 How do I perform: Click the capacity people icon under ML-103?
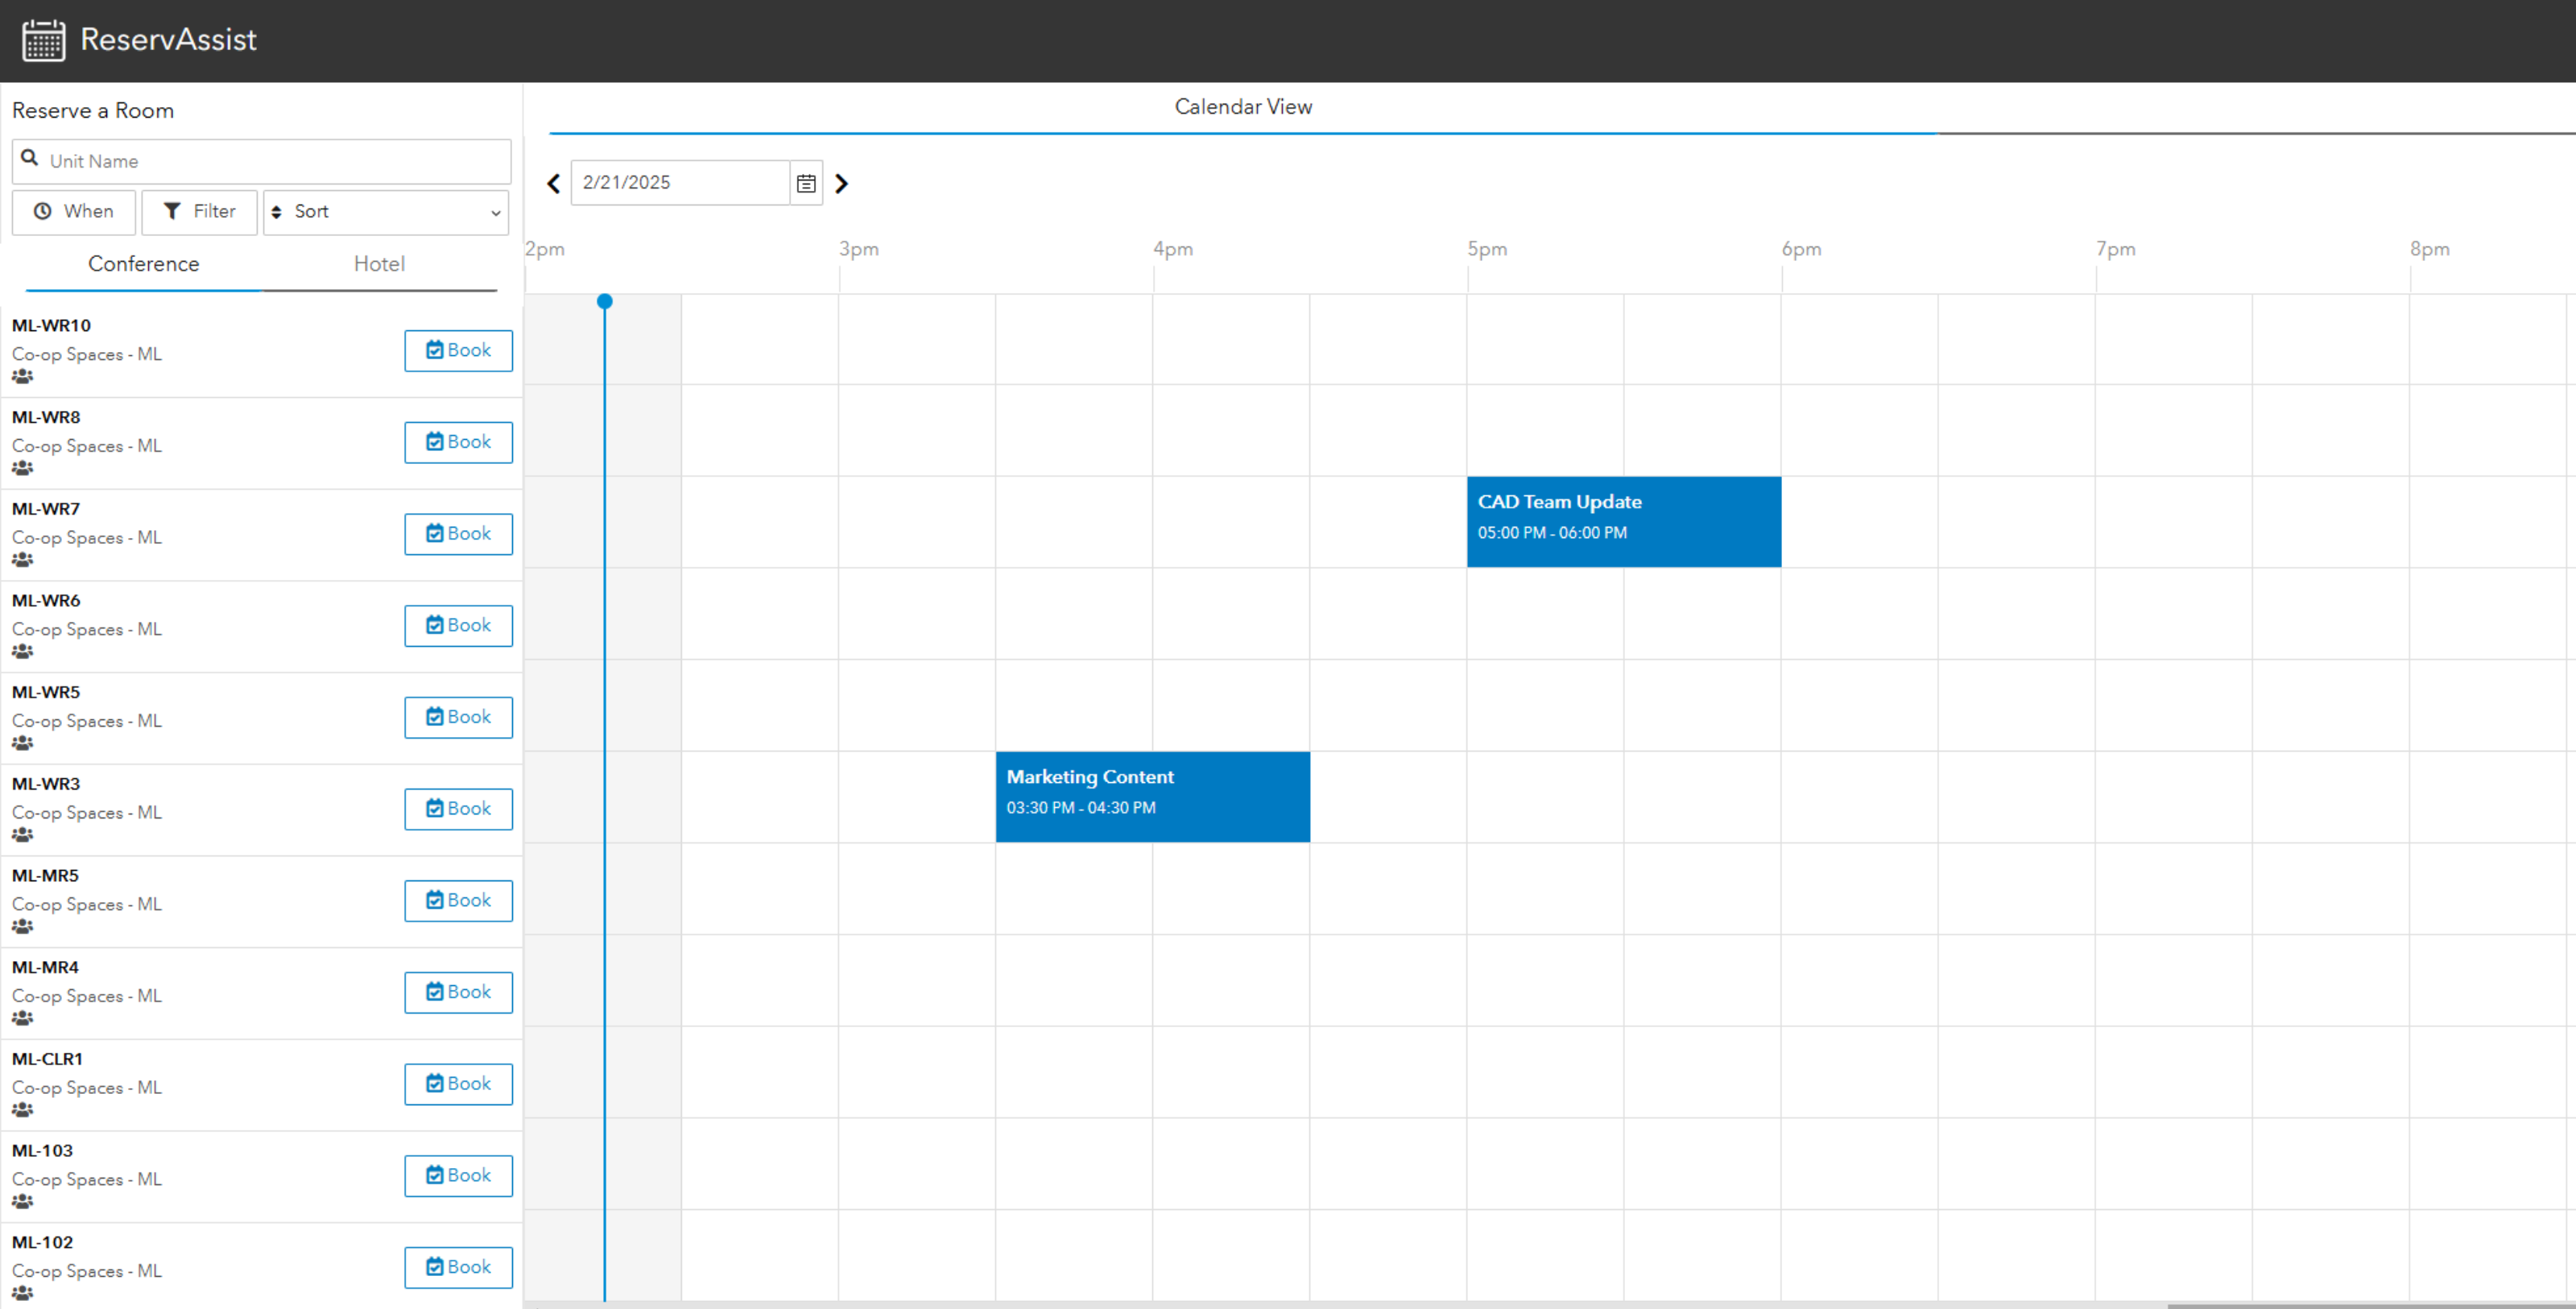click(x=22, y=1202)
